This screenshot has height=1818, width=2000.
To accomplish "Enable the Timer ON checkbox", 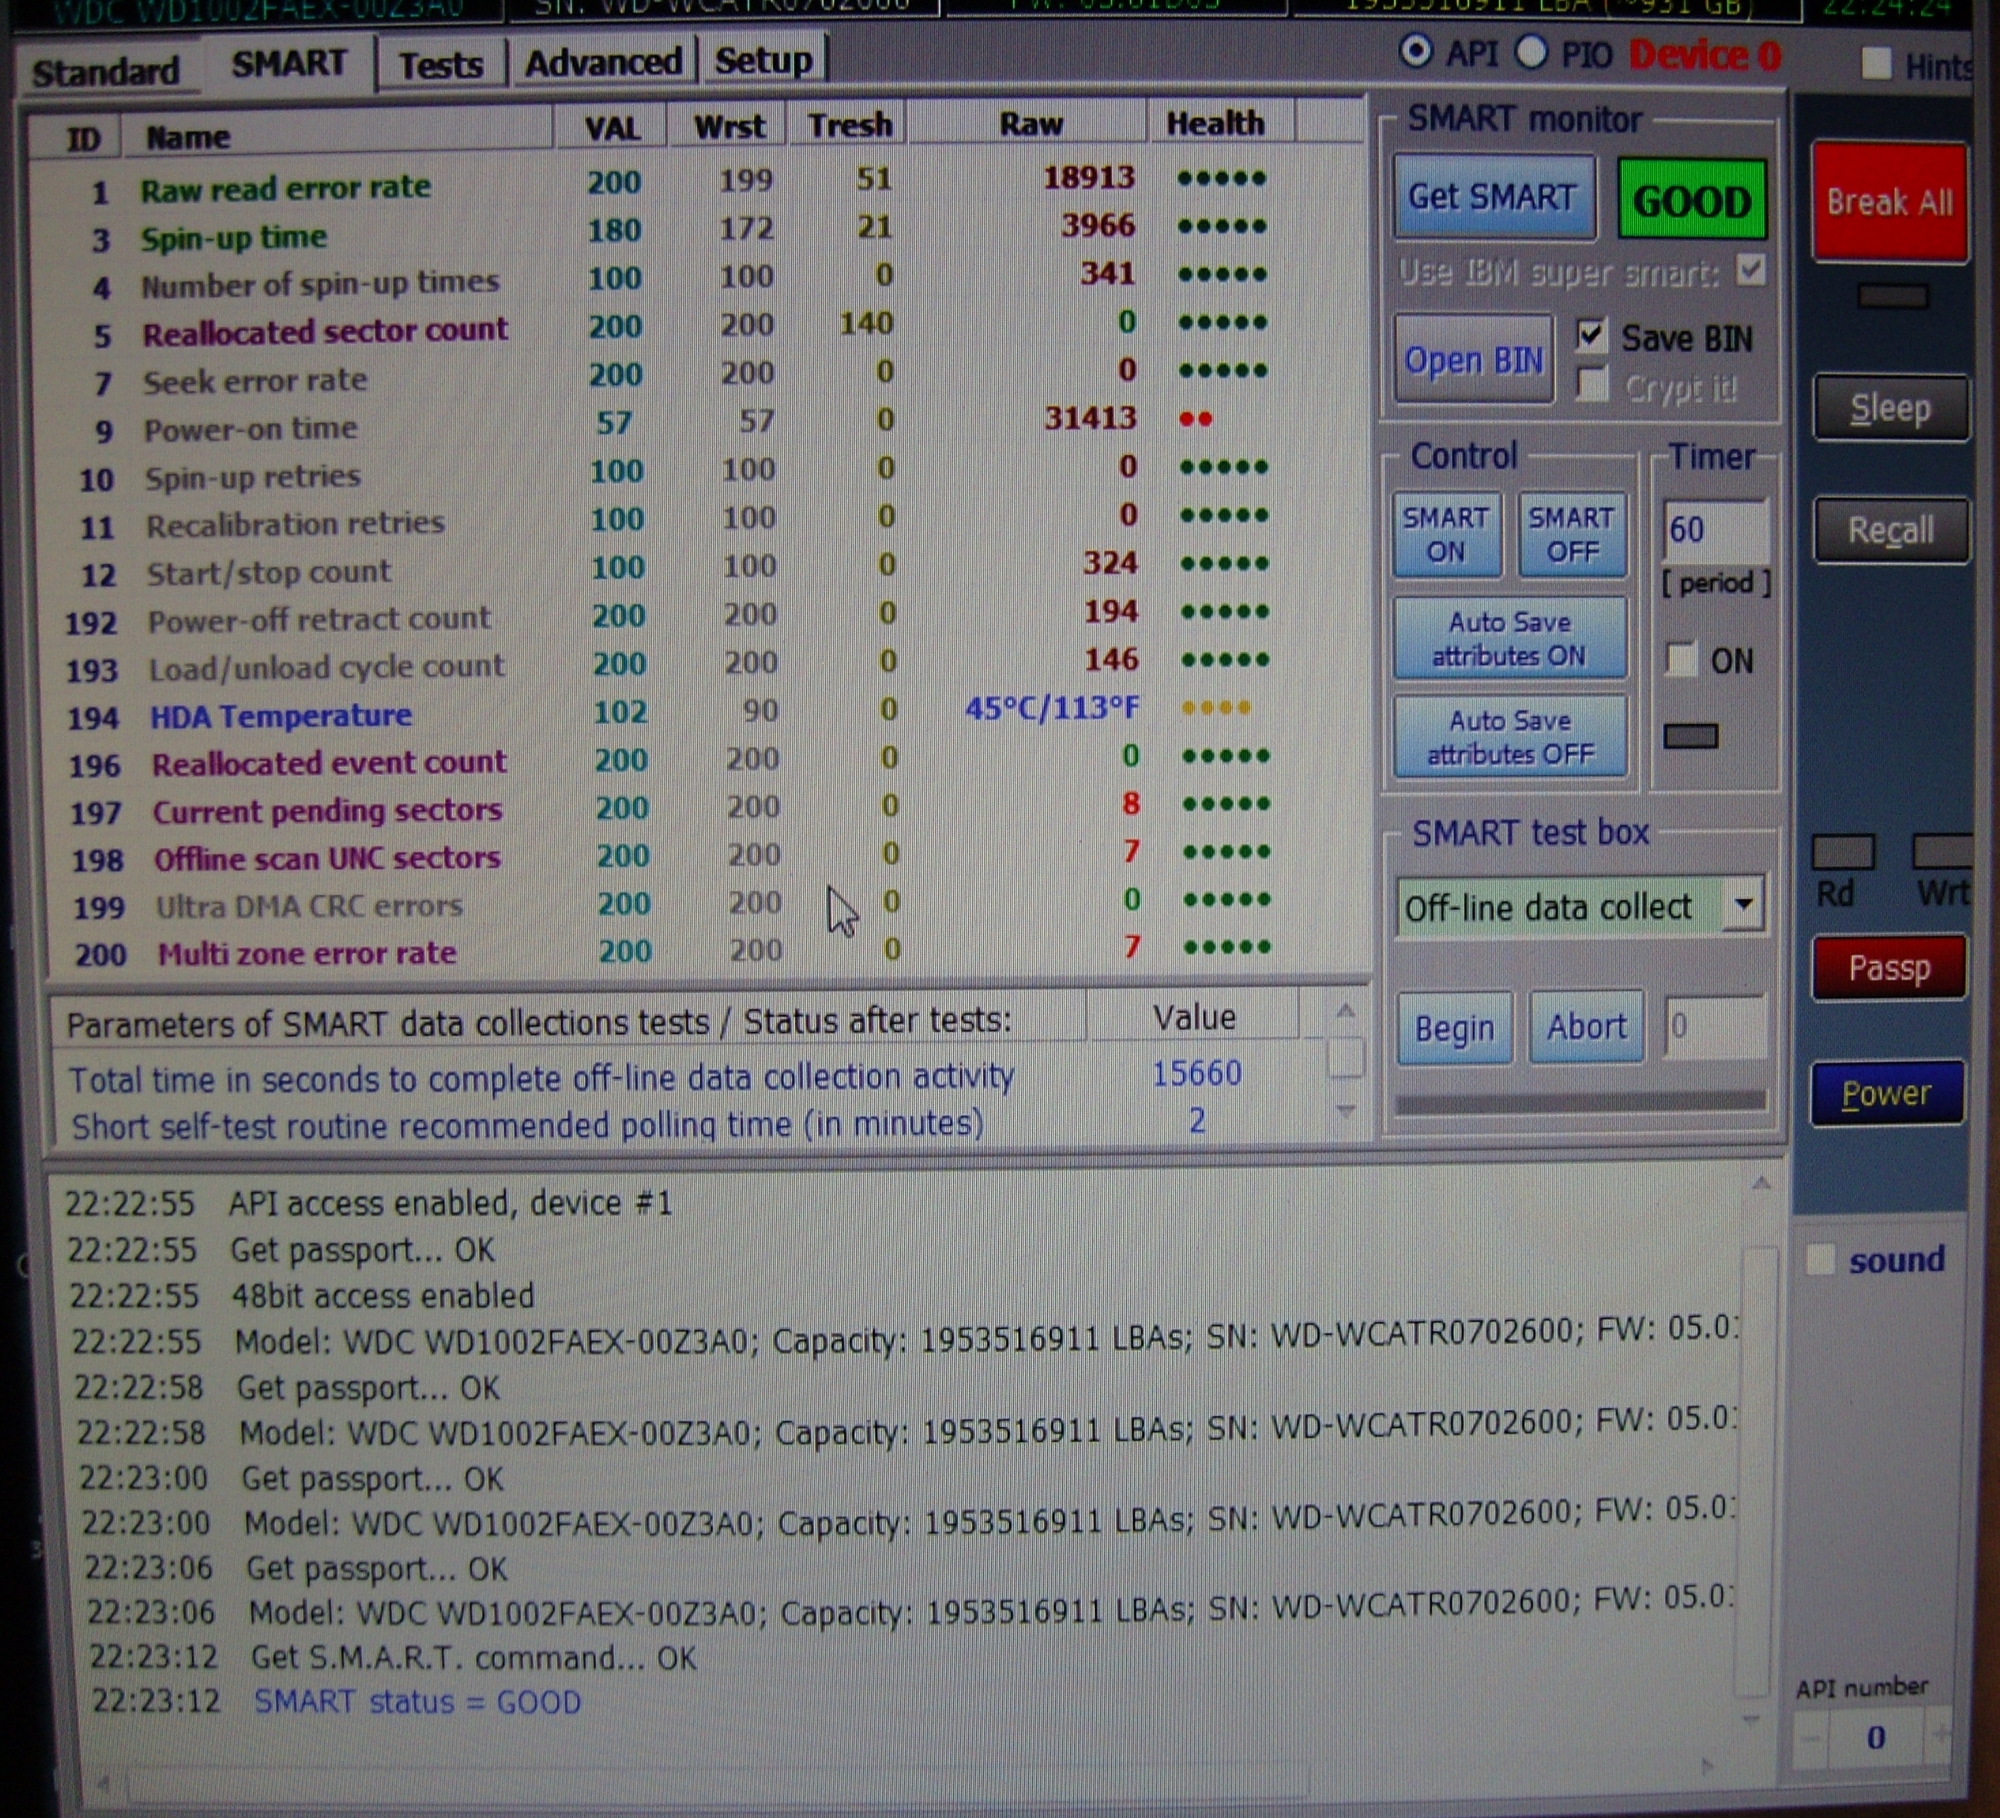I will coord(1681,660).
